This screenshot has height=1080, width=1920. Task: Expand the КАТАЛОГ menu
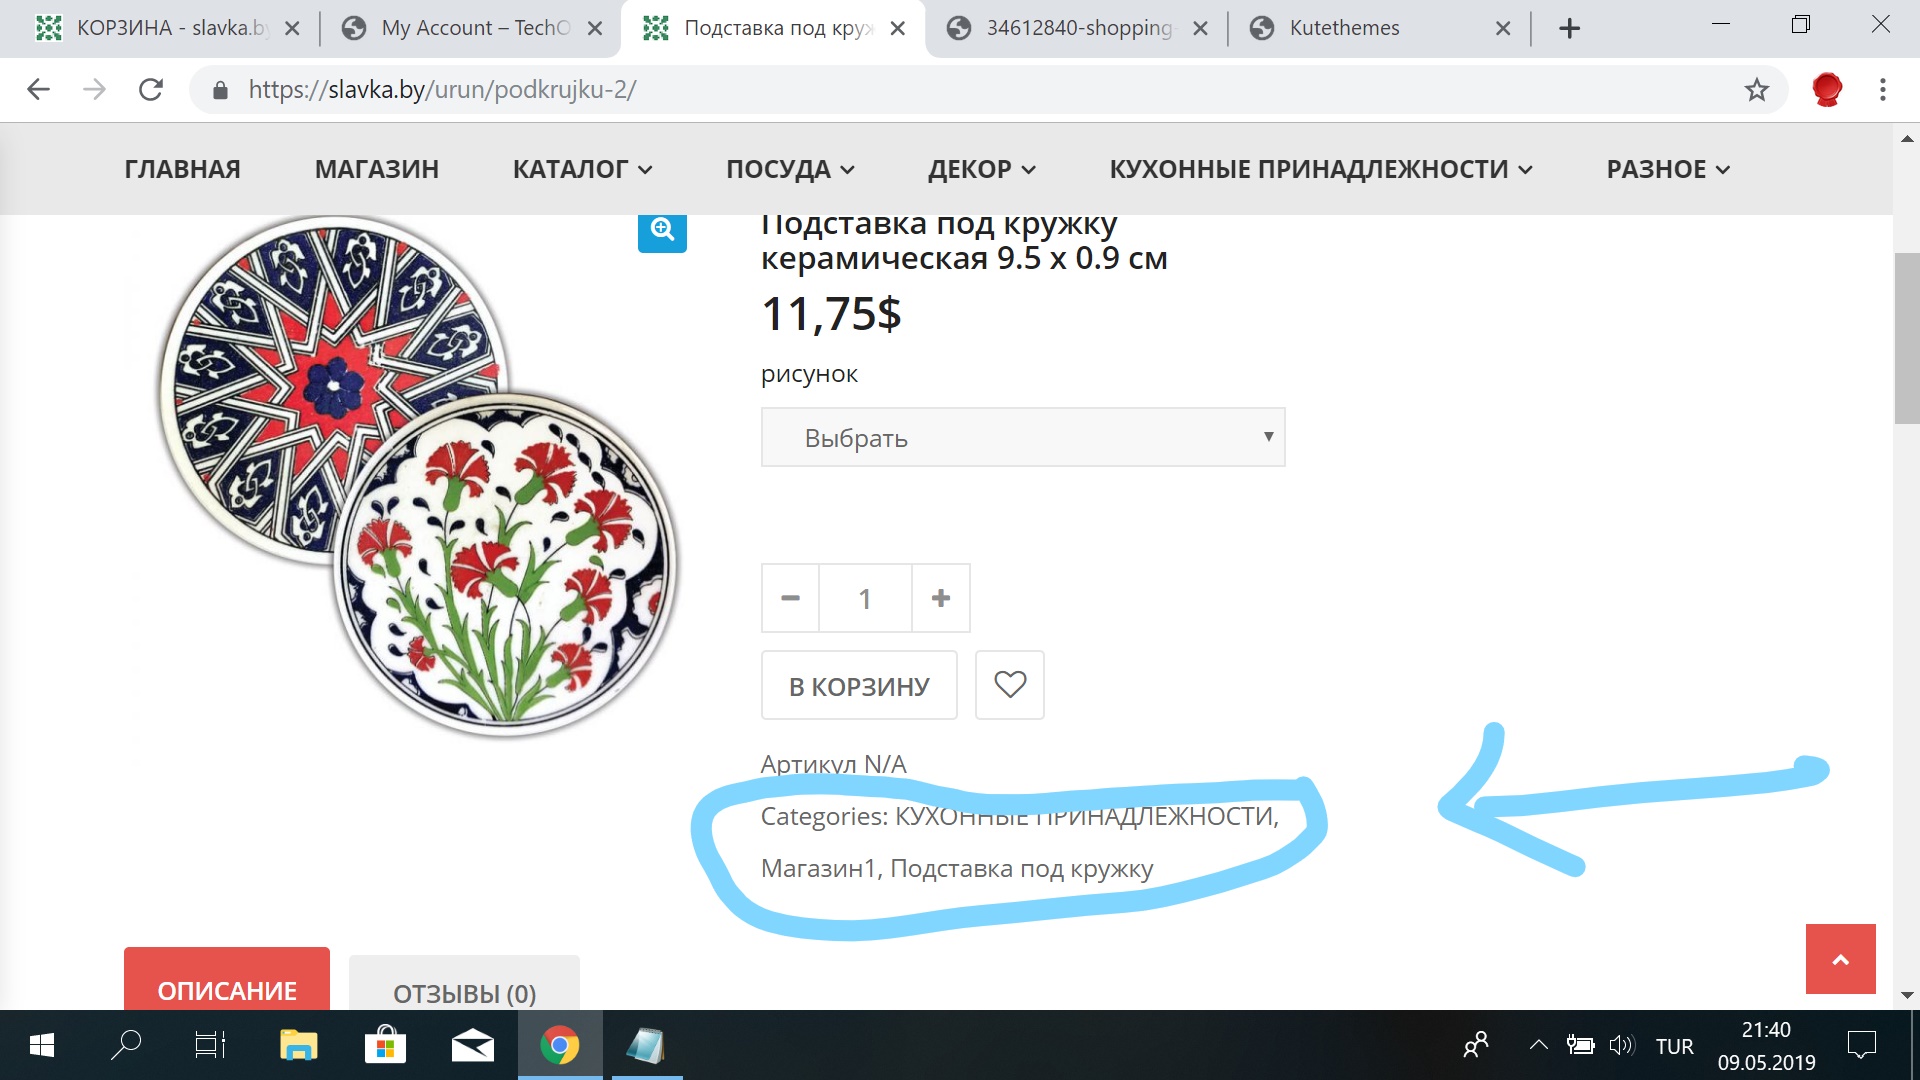[x=582, y=169]
